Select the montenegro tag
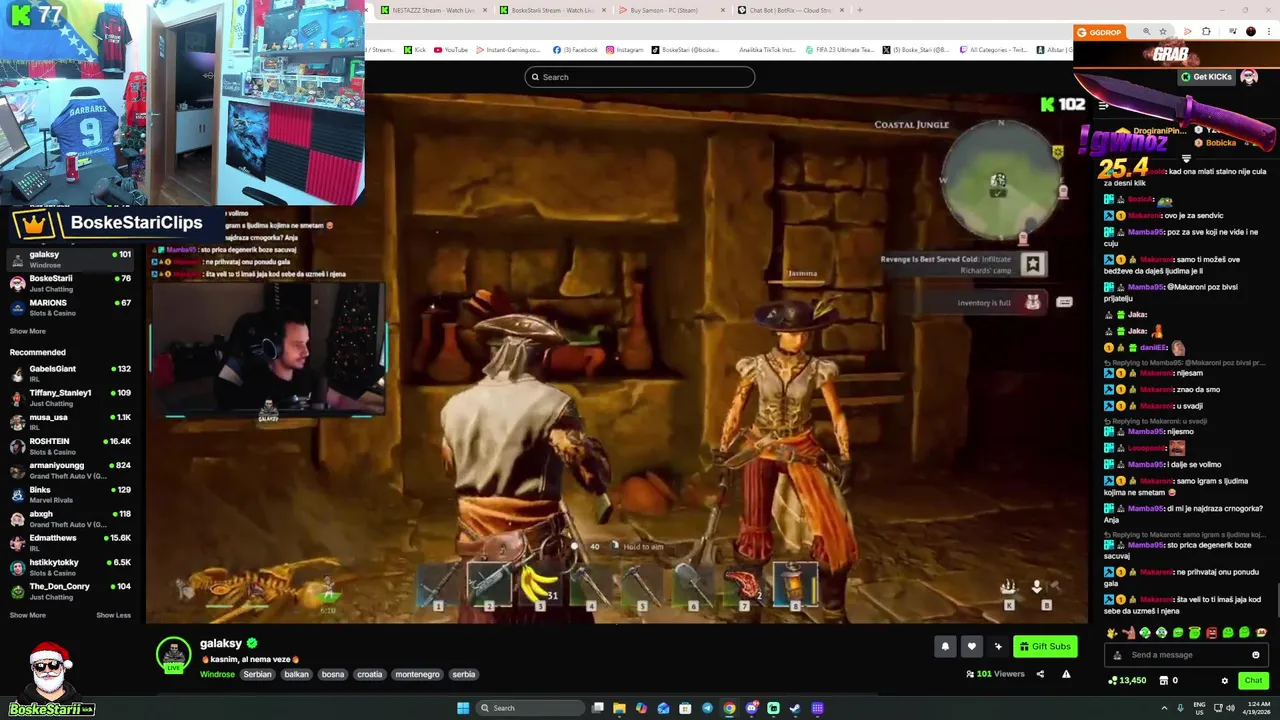Image resolution: width=1280 pixels, height=720 pixels. (x=417, y=674)
